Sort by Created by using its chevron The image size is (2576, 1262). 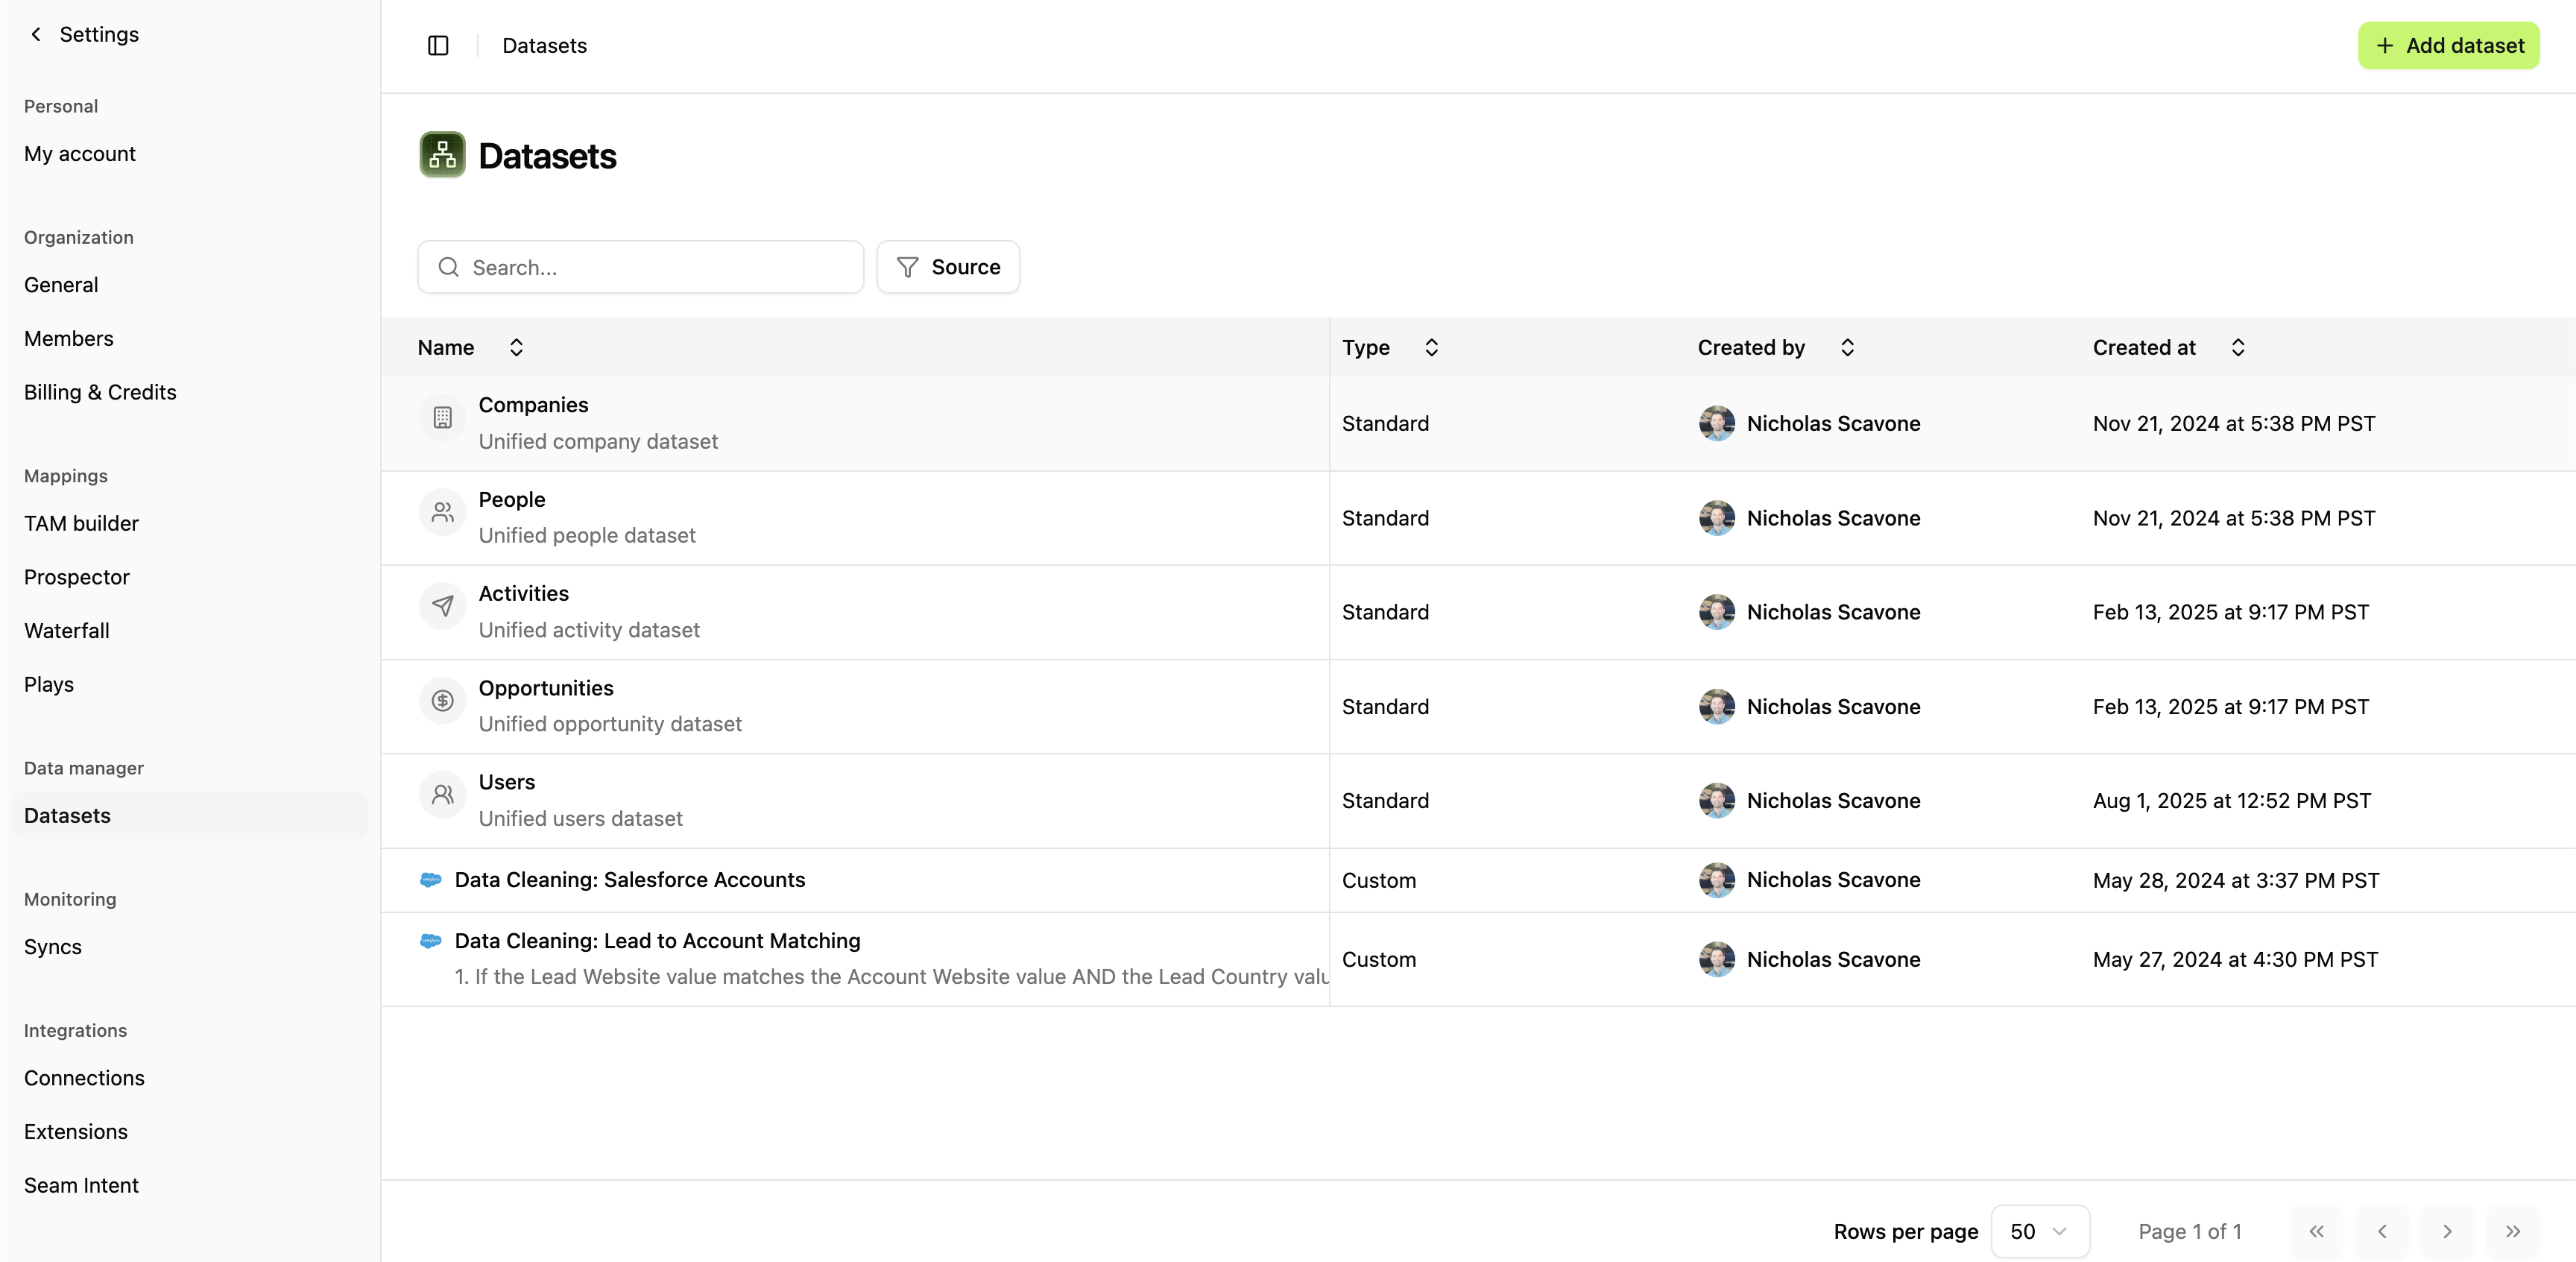(1847, 347)
